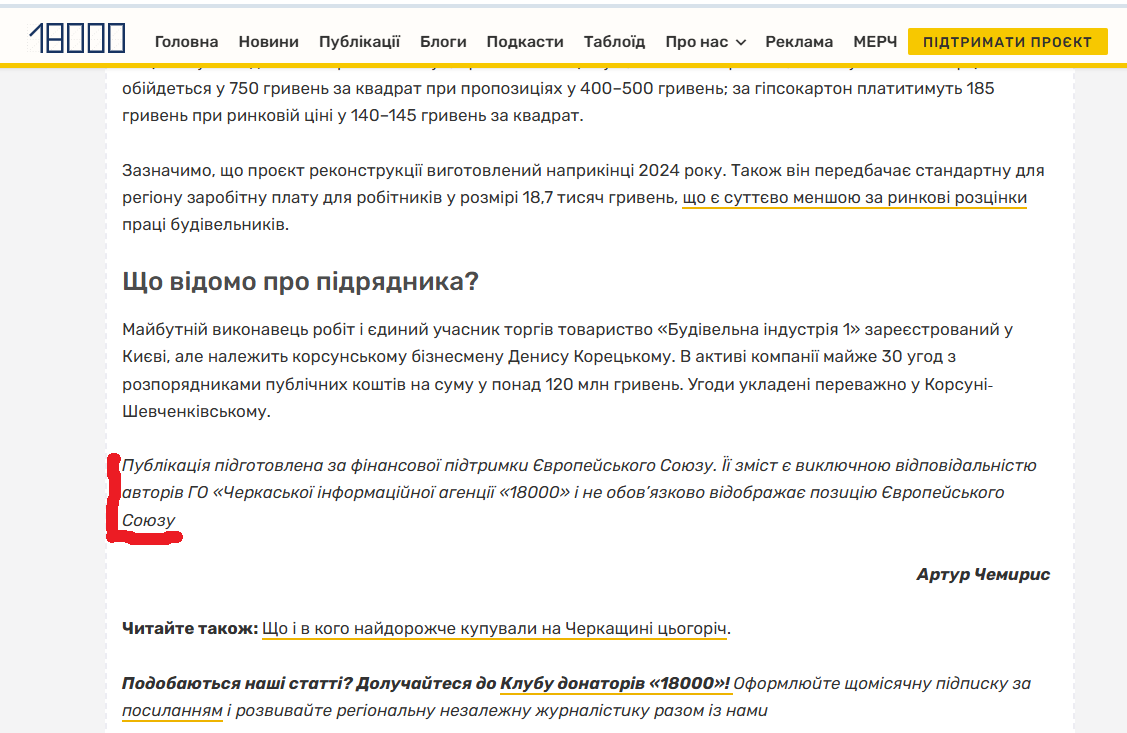Image resolution: width=1127 pixels, height=733 pixels.
Task: Follow the link about ринкові розцінки
Action: tap(854, 198)
